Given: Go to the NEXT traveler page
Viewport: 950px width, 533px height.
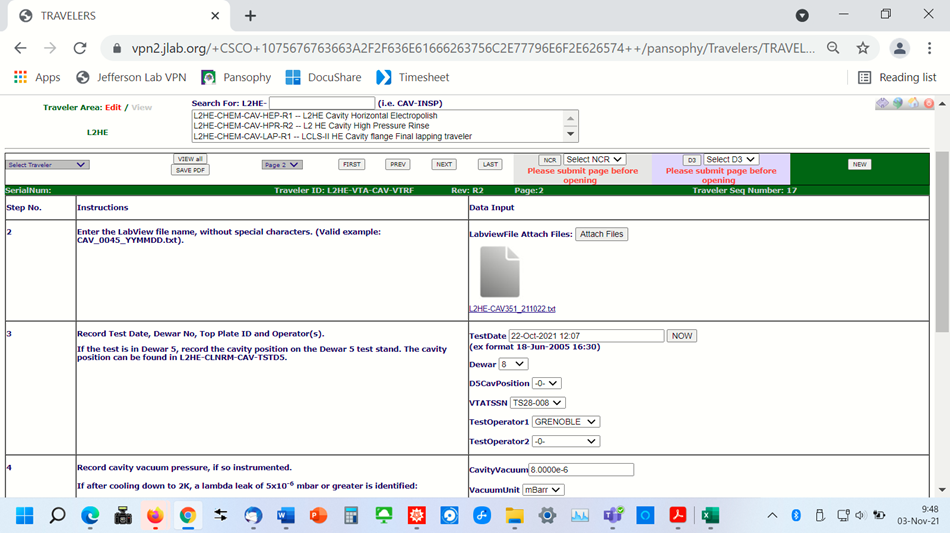Looking at the screenshot, I should 444,164.
